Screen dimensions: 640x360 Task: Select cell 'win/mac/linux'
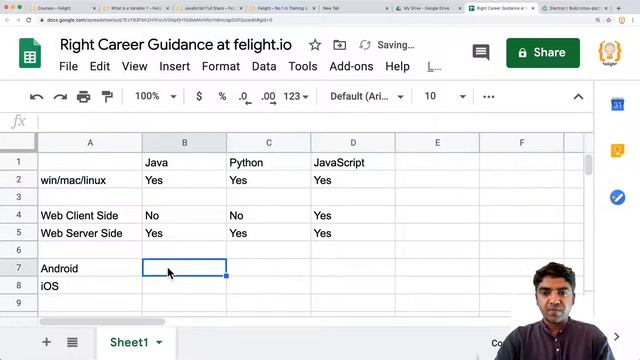coord(90,180)
